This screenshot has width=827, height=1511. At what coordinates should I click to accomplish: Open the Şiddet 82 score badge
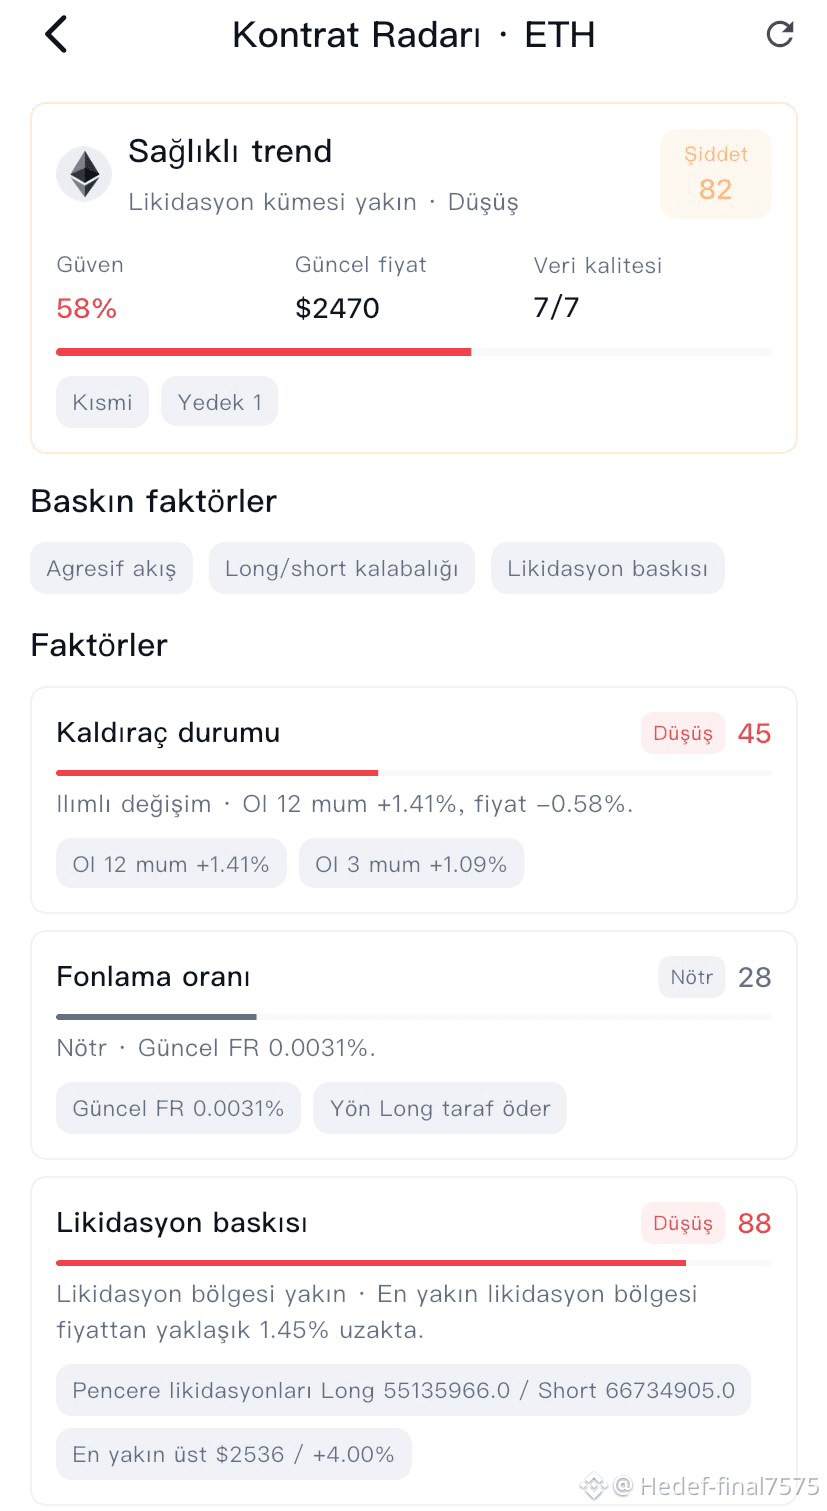pos(716,174)
